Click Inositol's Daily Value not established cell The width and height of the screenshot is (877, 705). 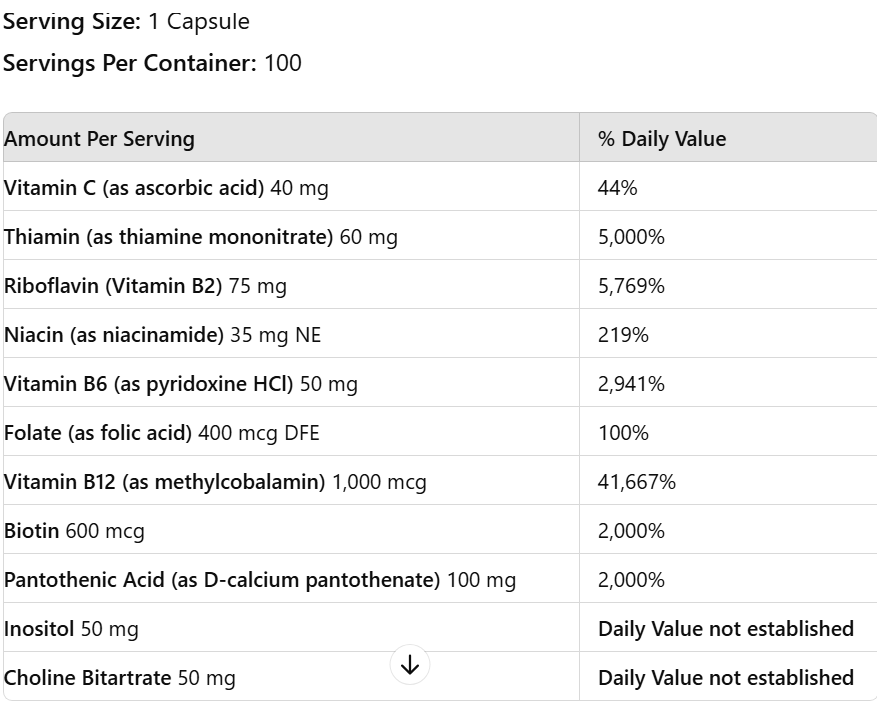[725, 629]
